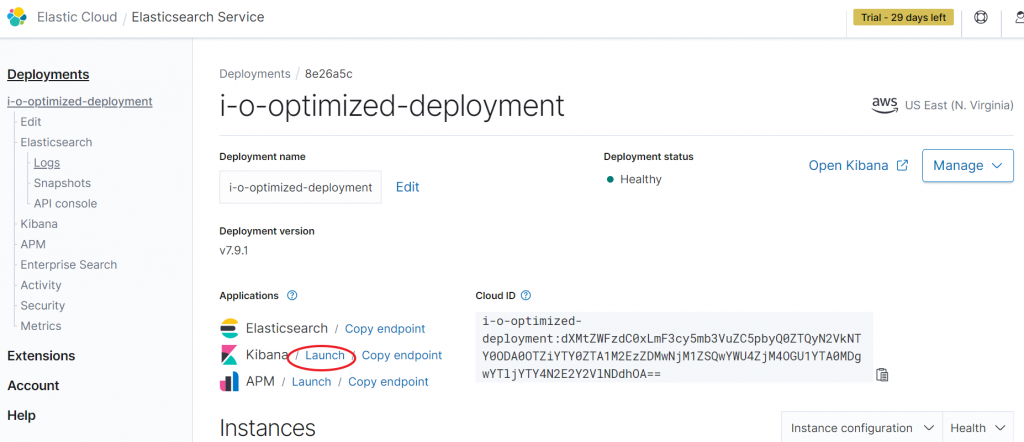Select i-o-optimized-deployment in the sidebar
This screenshot has height=442, width=1024.
[80, 102]
